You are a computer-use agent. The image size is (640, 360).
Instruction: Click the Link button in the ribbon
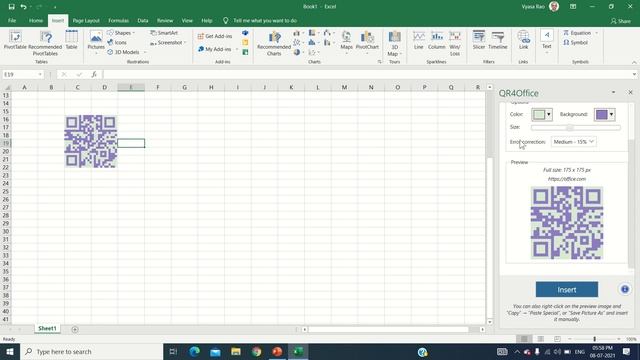(x=523, y=40)
